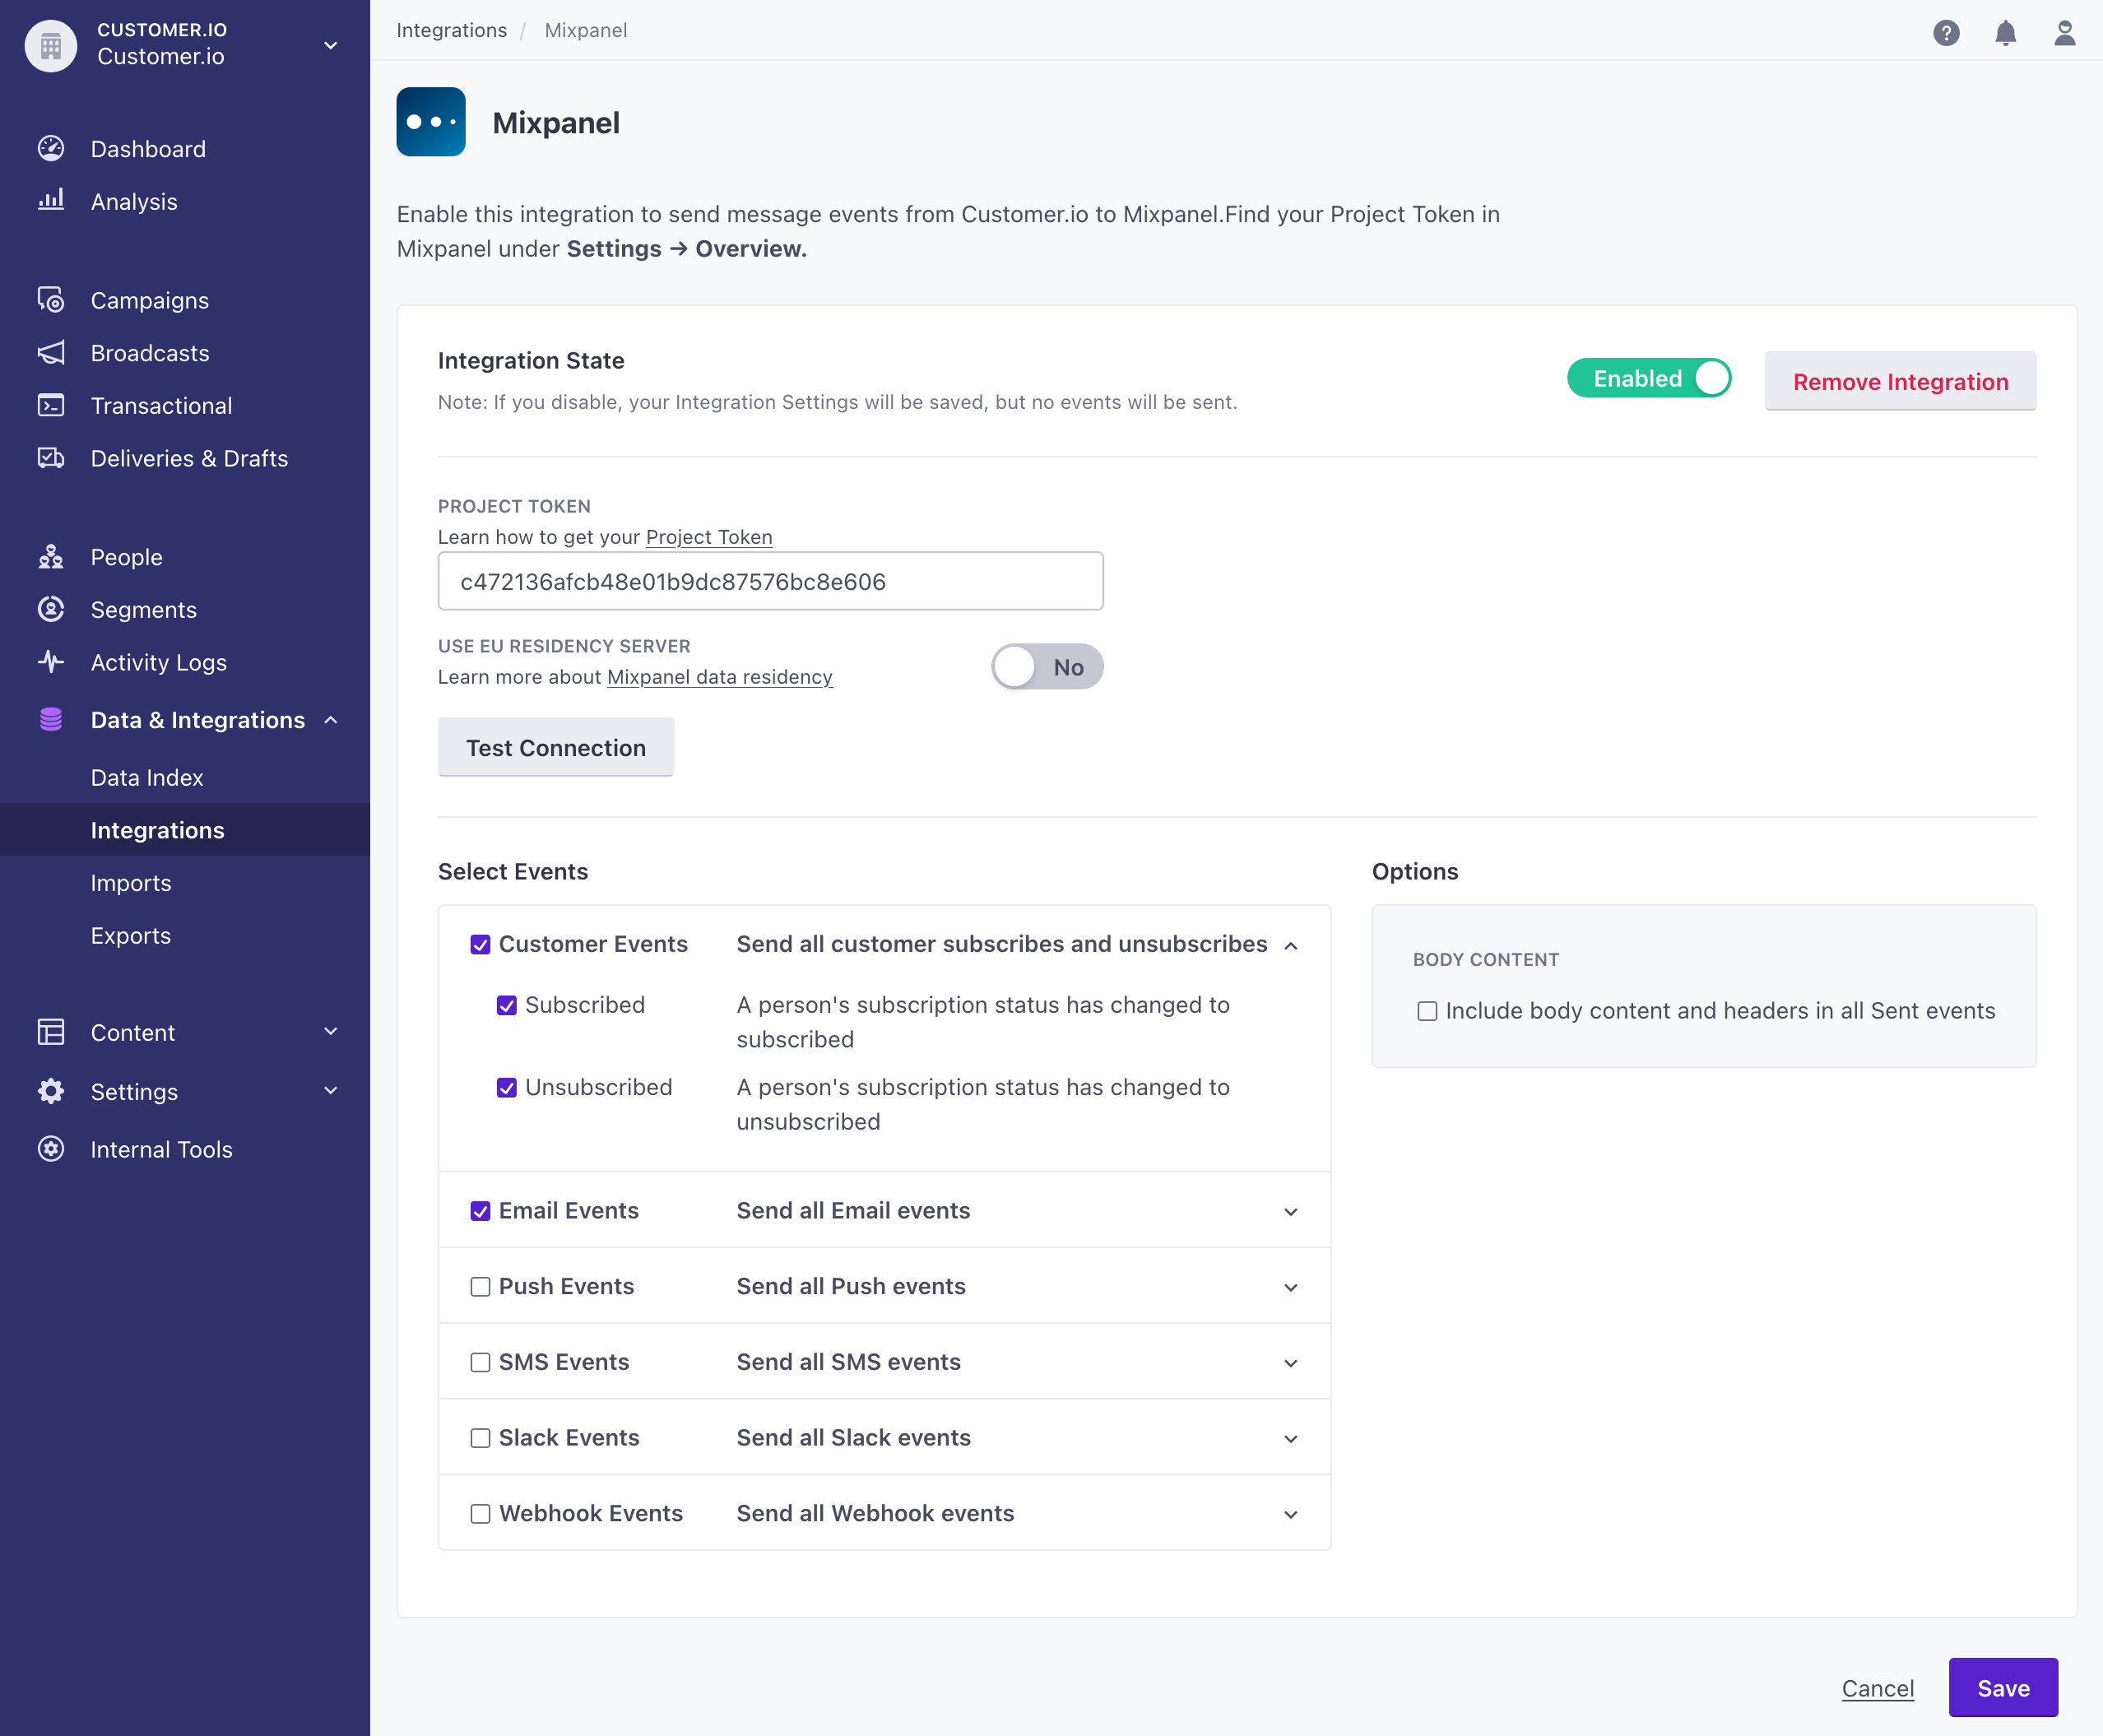2103x1736 pixels.
Task: Click the Project Token hyperlink
Action: pos(708,536)
